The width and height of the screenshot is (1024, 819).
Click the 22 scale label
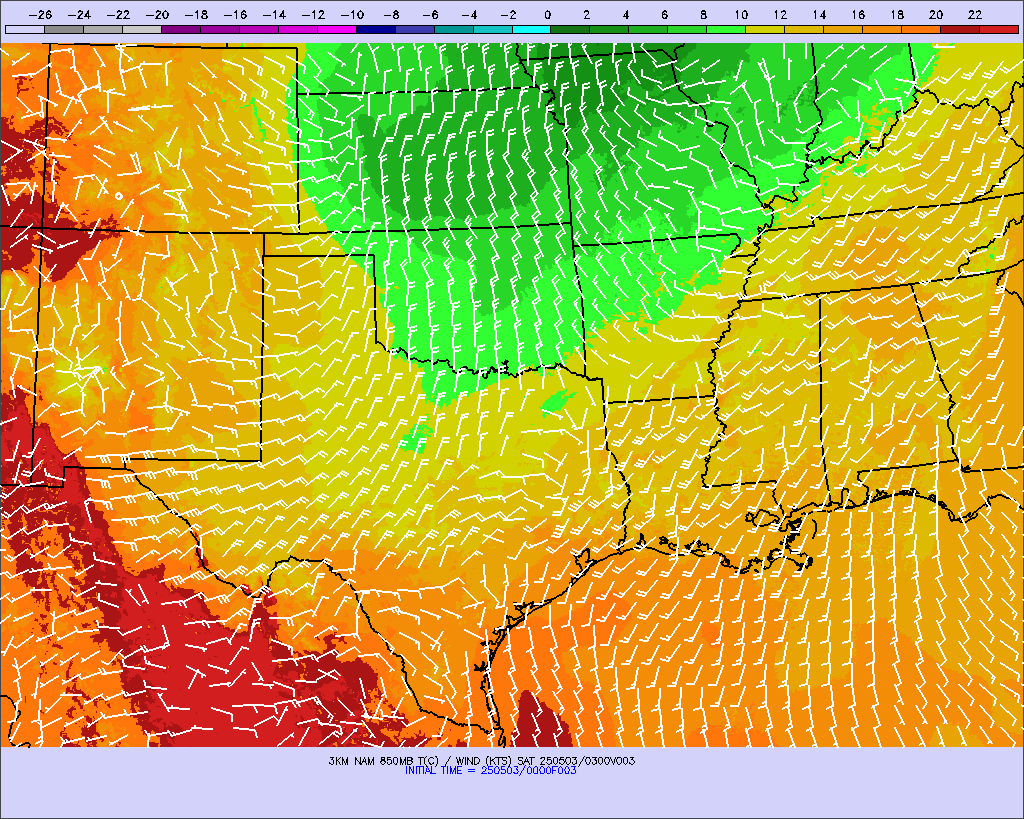tap(975, 15)
